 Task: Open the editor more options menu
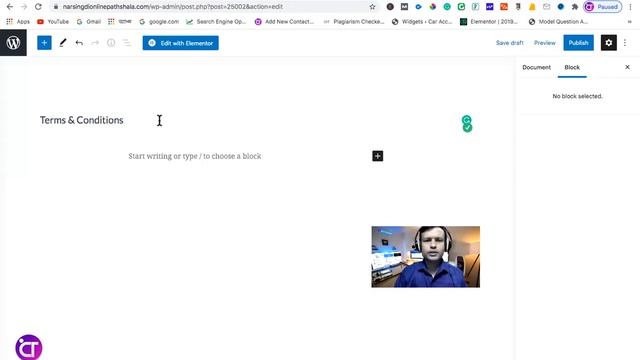pyautogui.click(x=625, y=43)
